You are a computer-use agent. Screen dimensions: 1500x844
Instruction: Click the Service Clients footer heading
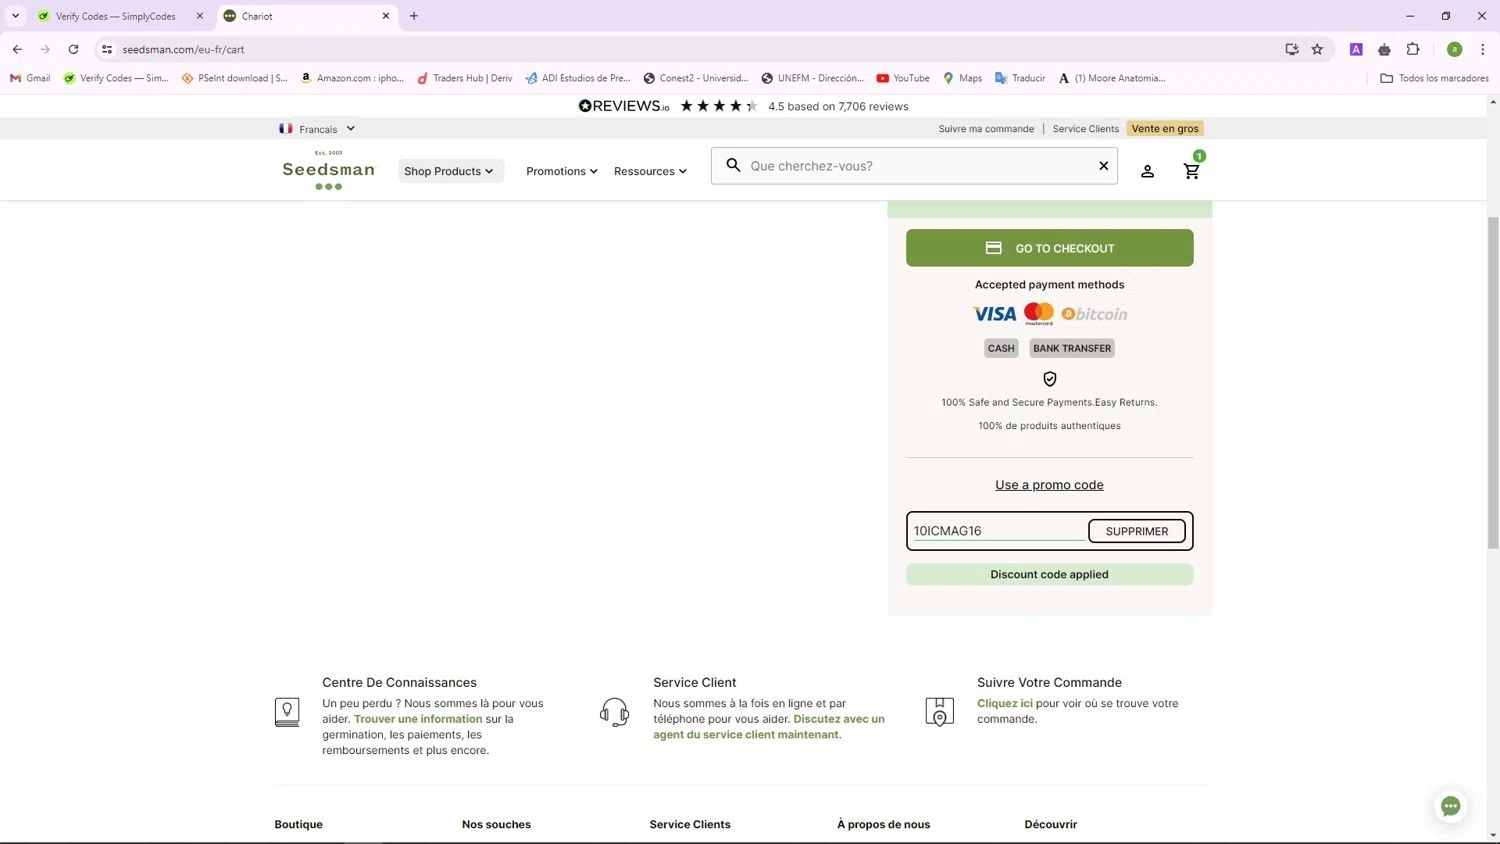click(689, 824)
